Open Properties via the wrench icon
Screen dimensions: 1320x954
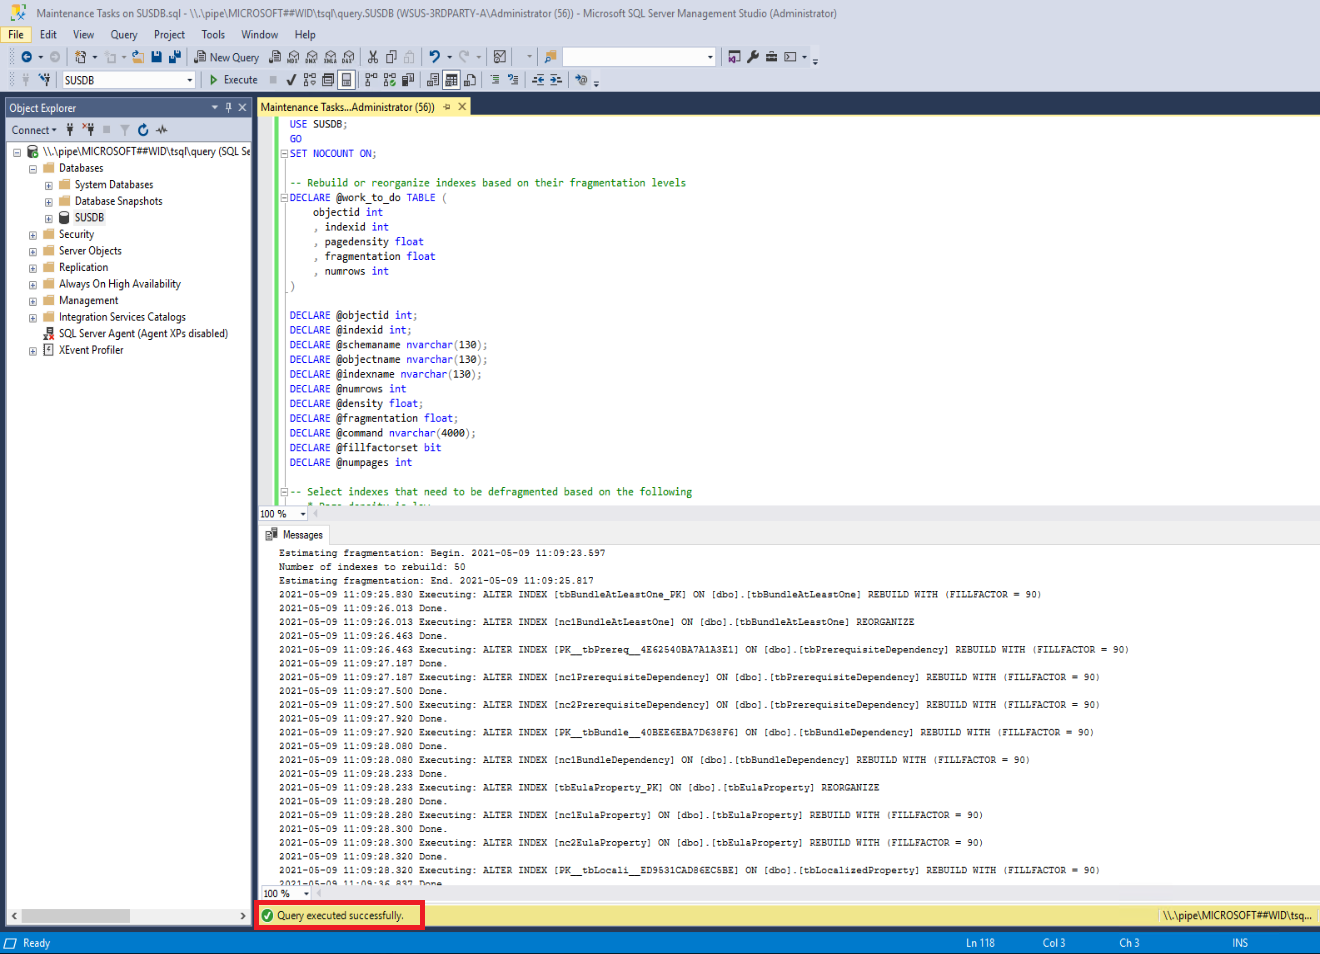753,57
